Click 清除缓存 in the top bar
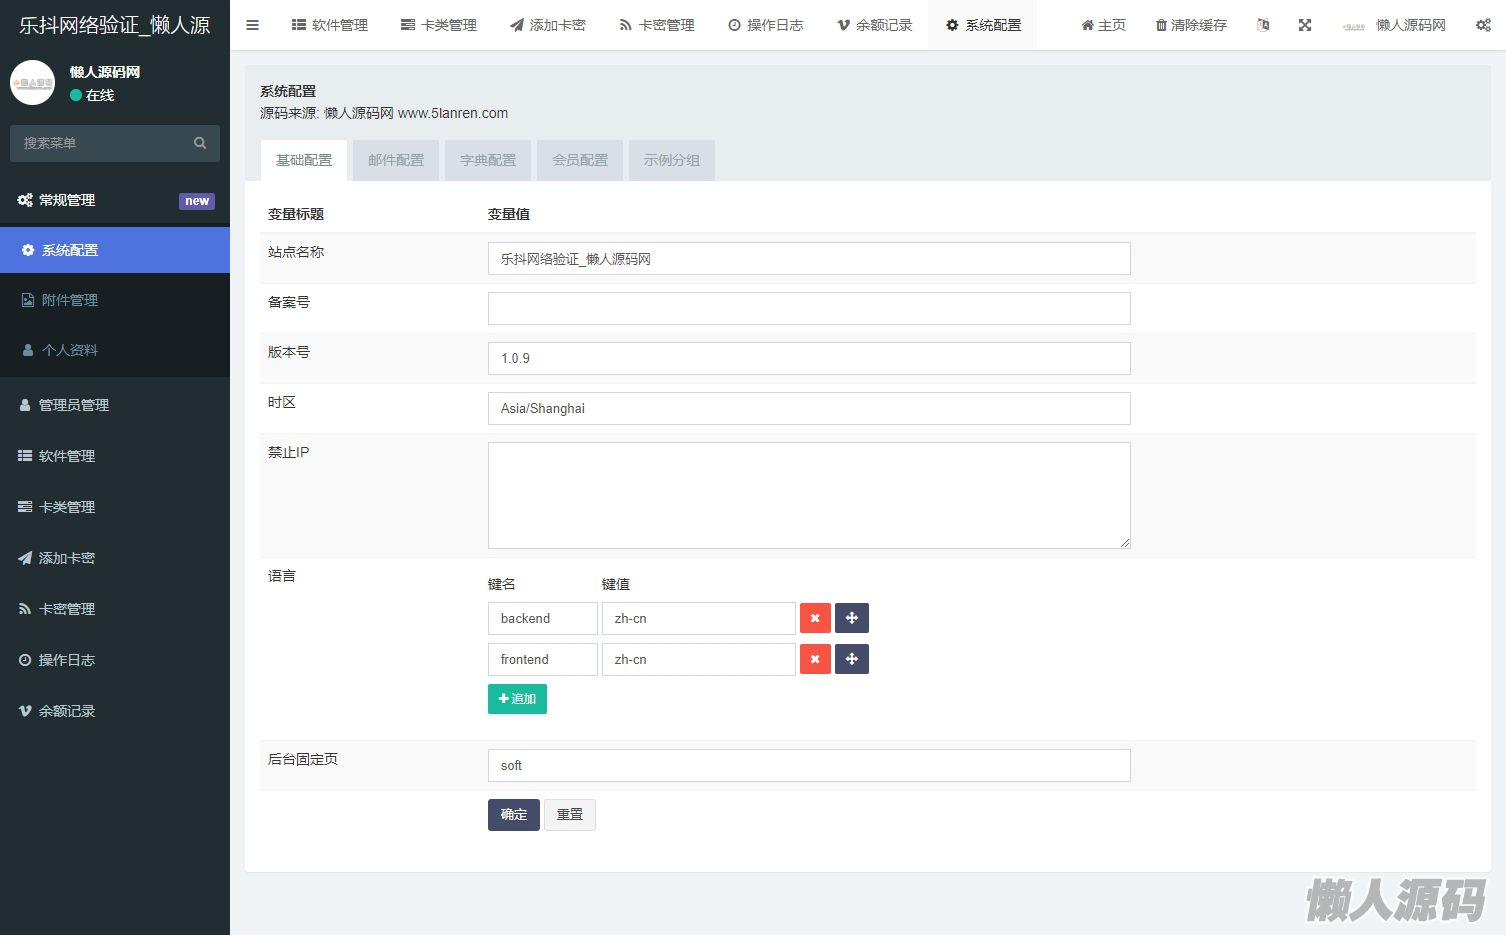Screen dimensions: 1506x935 pyautogui.click(x=1190, y=25)
